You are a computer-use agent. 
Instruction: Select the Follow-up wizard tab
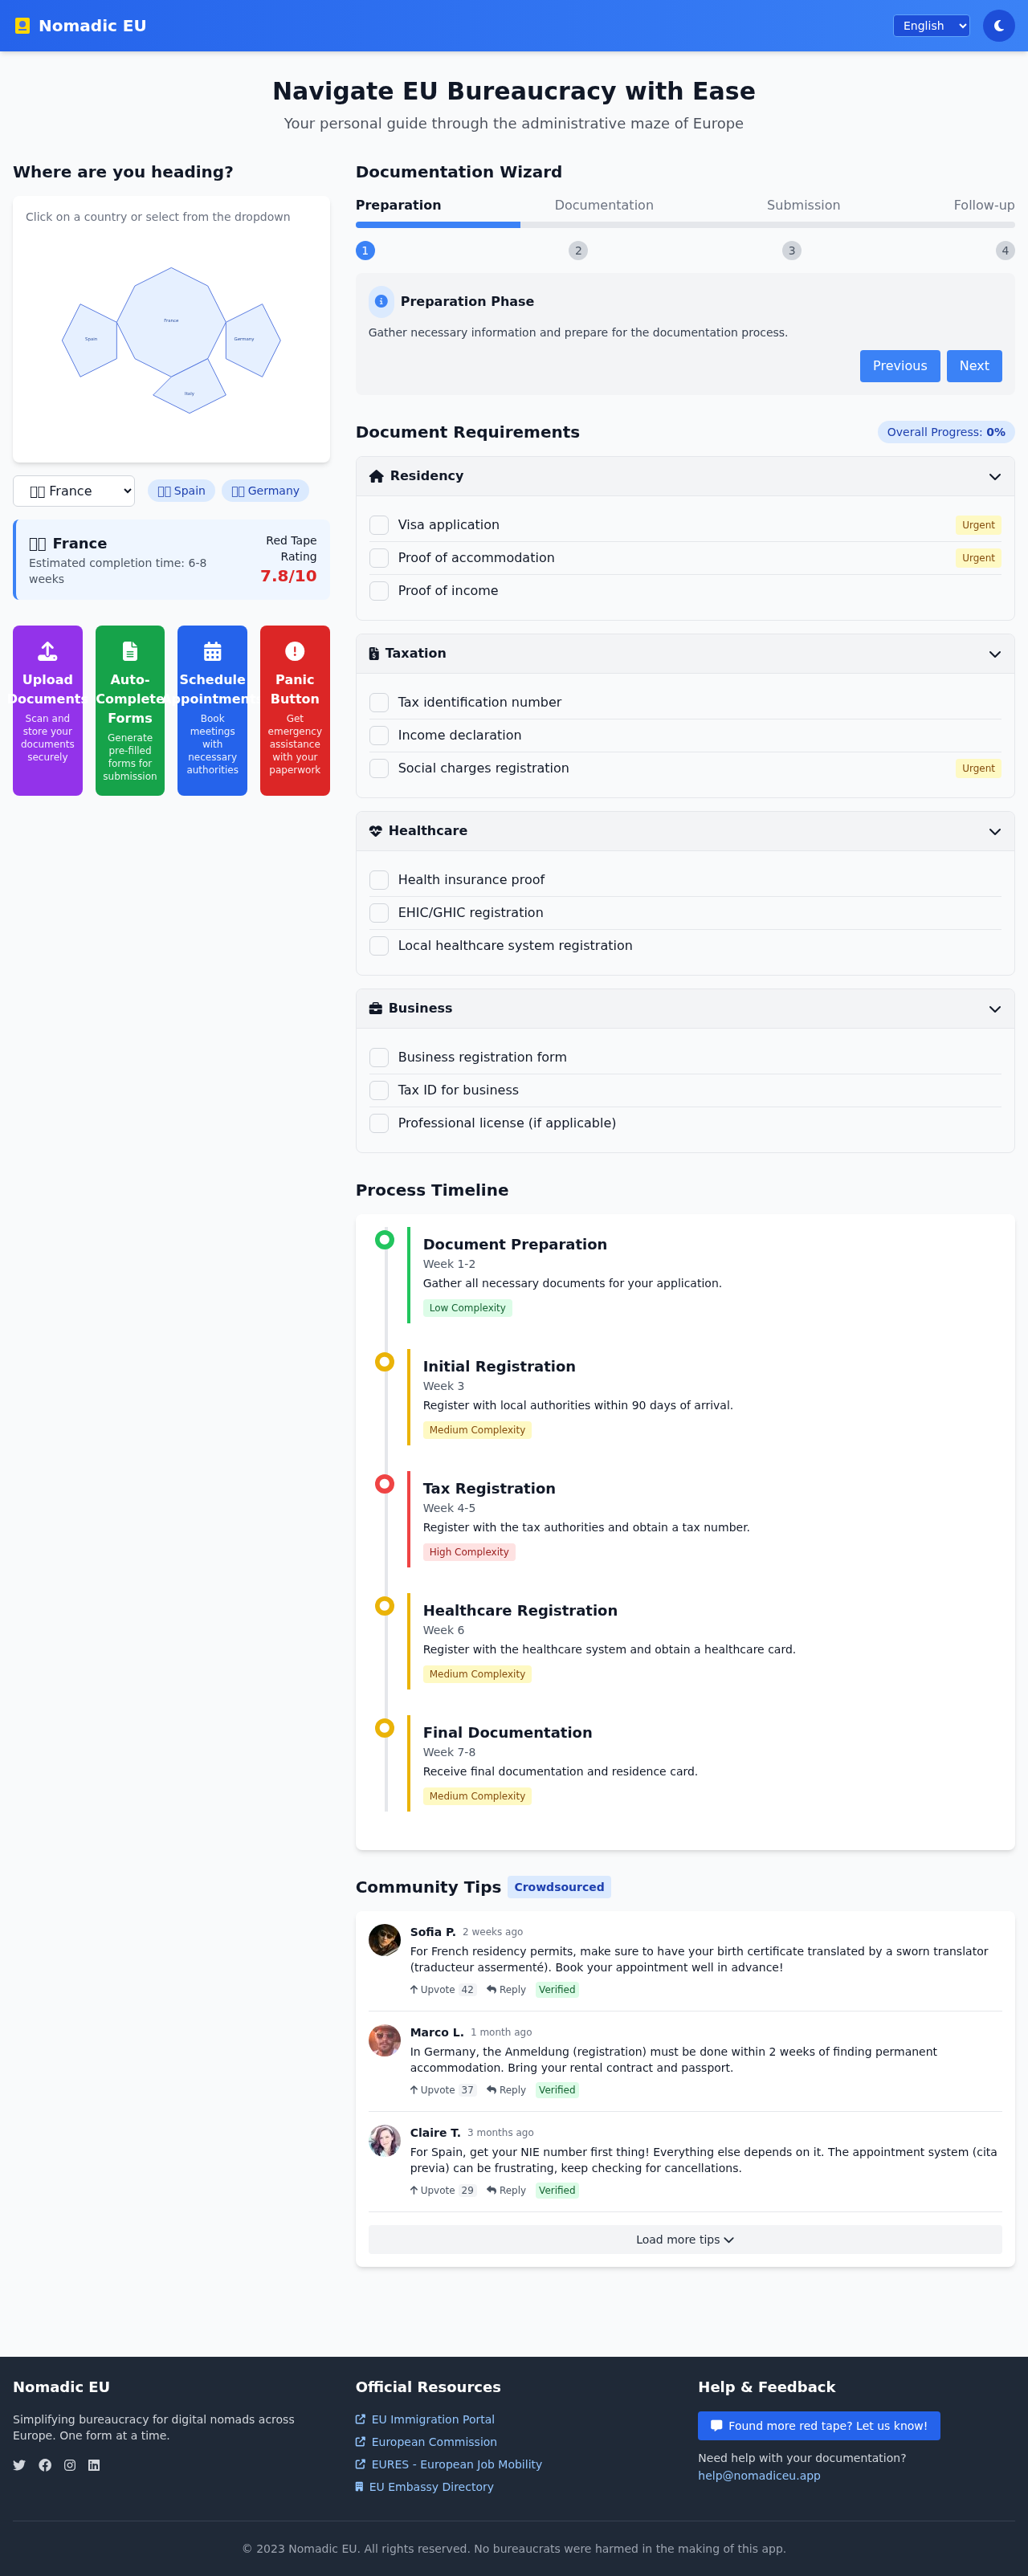pyautogui.click(x=984, y=205)
